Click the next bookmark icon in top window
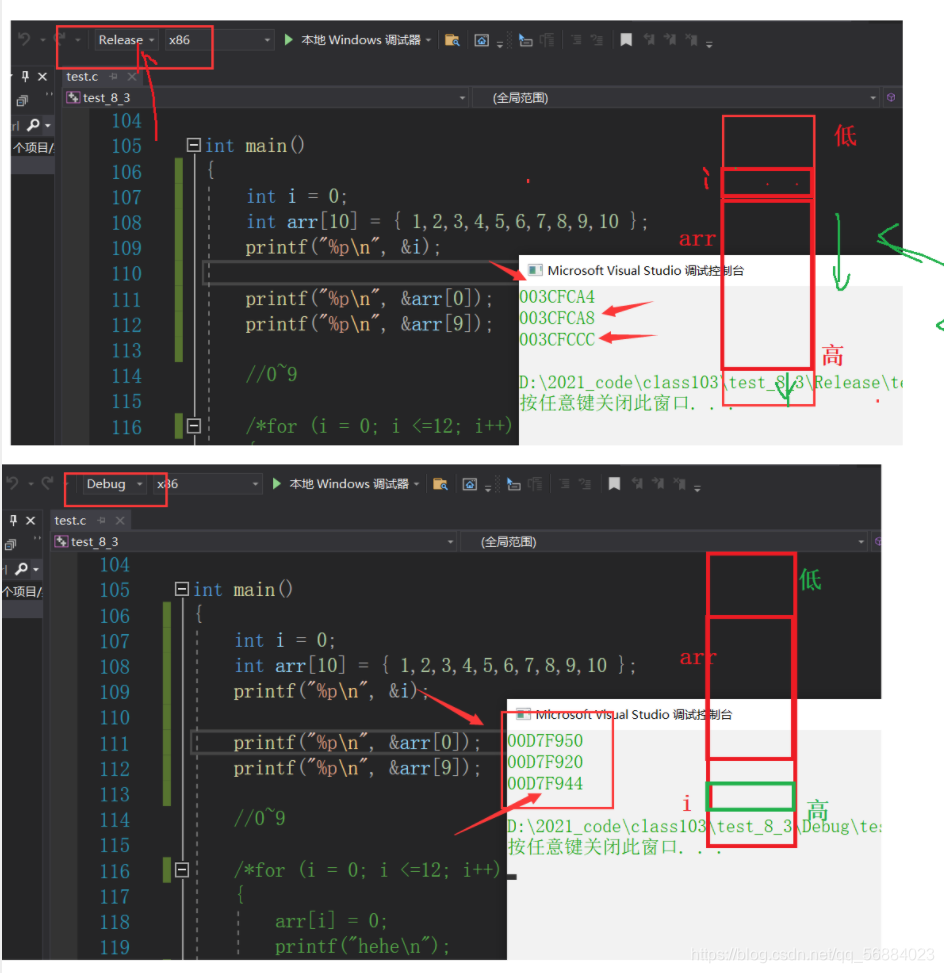The width and height of the screenshot is (944, 973). 670,40
